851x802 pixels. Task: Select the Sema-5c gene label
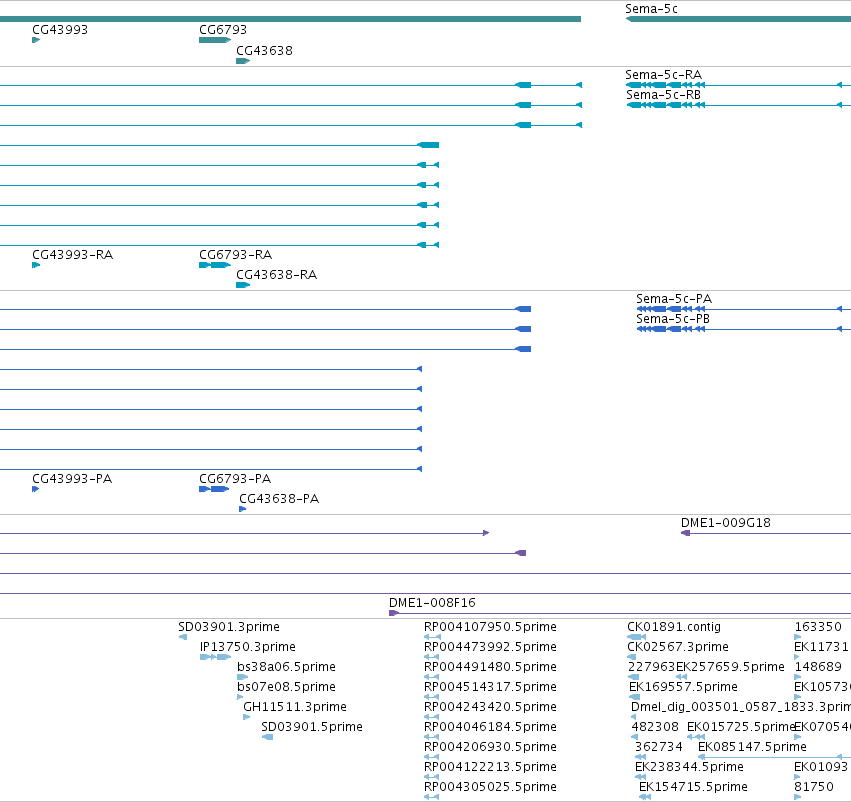651,9
